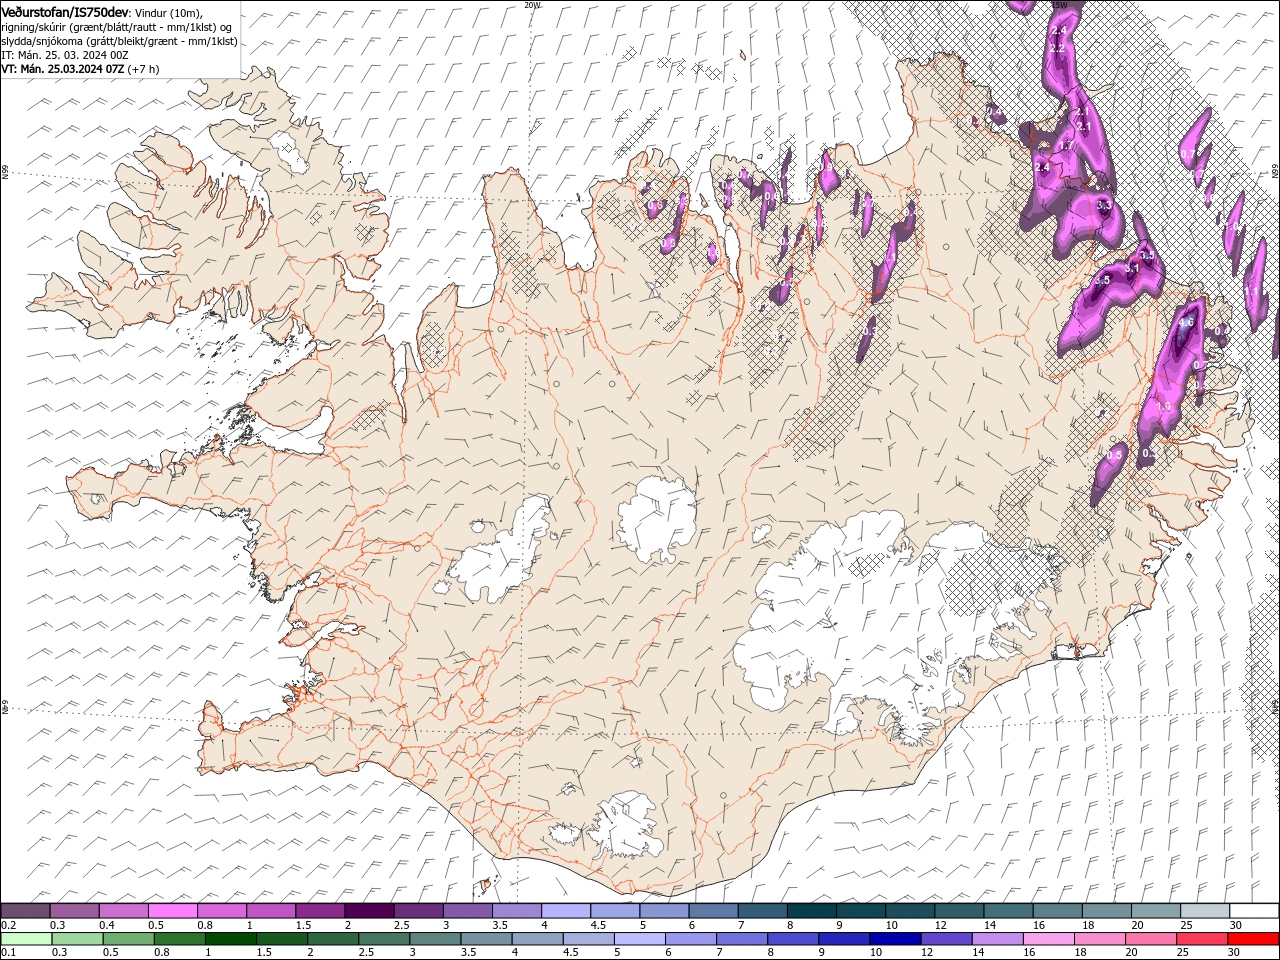Click the 3.1 snowfall value on the map
The height and width of the screenshot is (960, 1280).
coord(1132,269)
